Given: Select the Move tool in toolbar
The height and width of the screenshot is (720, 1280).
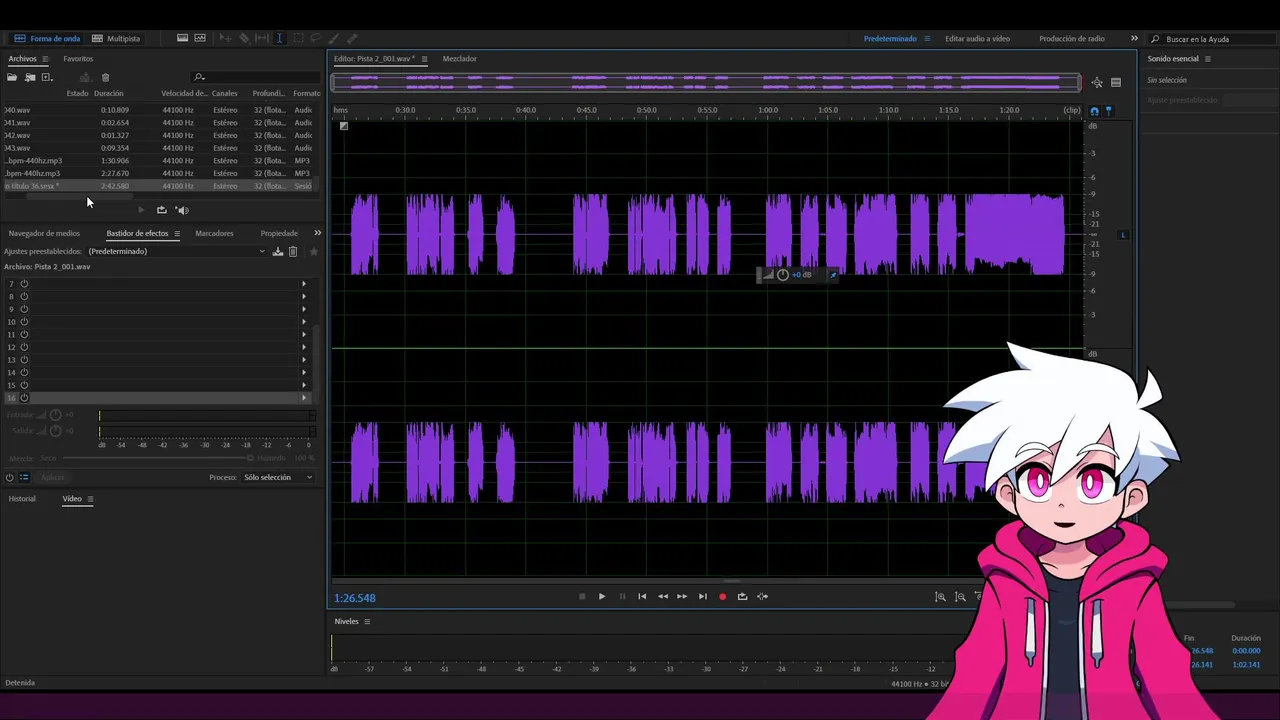Looking at the screenshot, I should (226, 38).
